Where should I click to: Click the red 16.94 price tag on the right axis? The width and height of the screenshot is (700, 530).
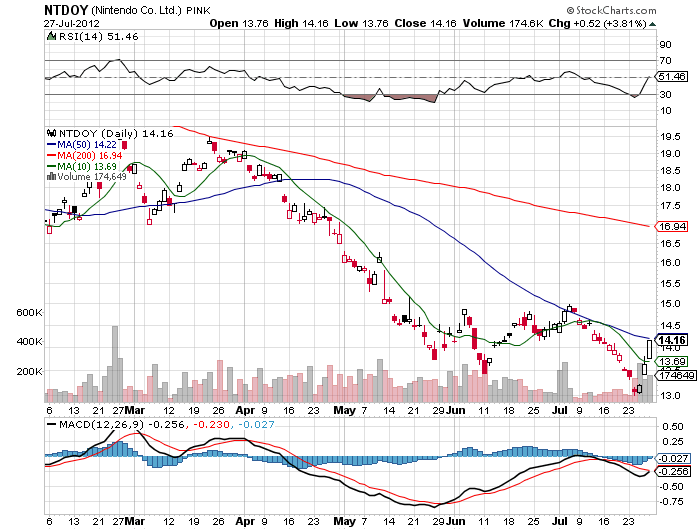pos(672,226)
